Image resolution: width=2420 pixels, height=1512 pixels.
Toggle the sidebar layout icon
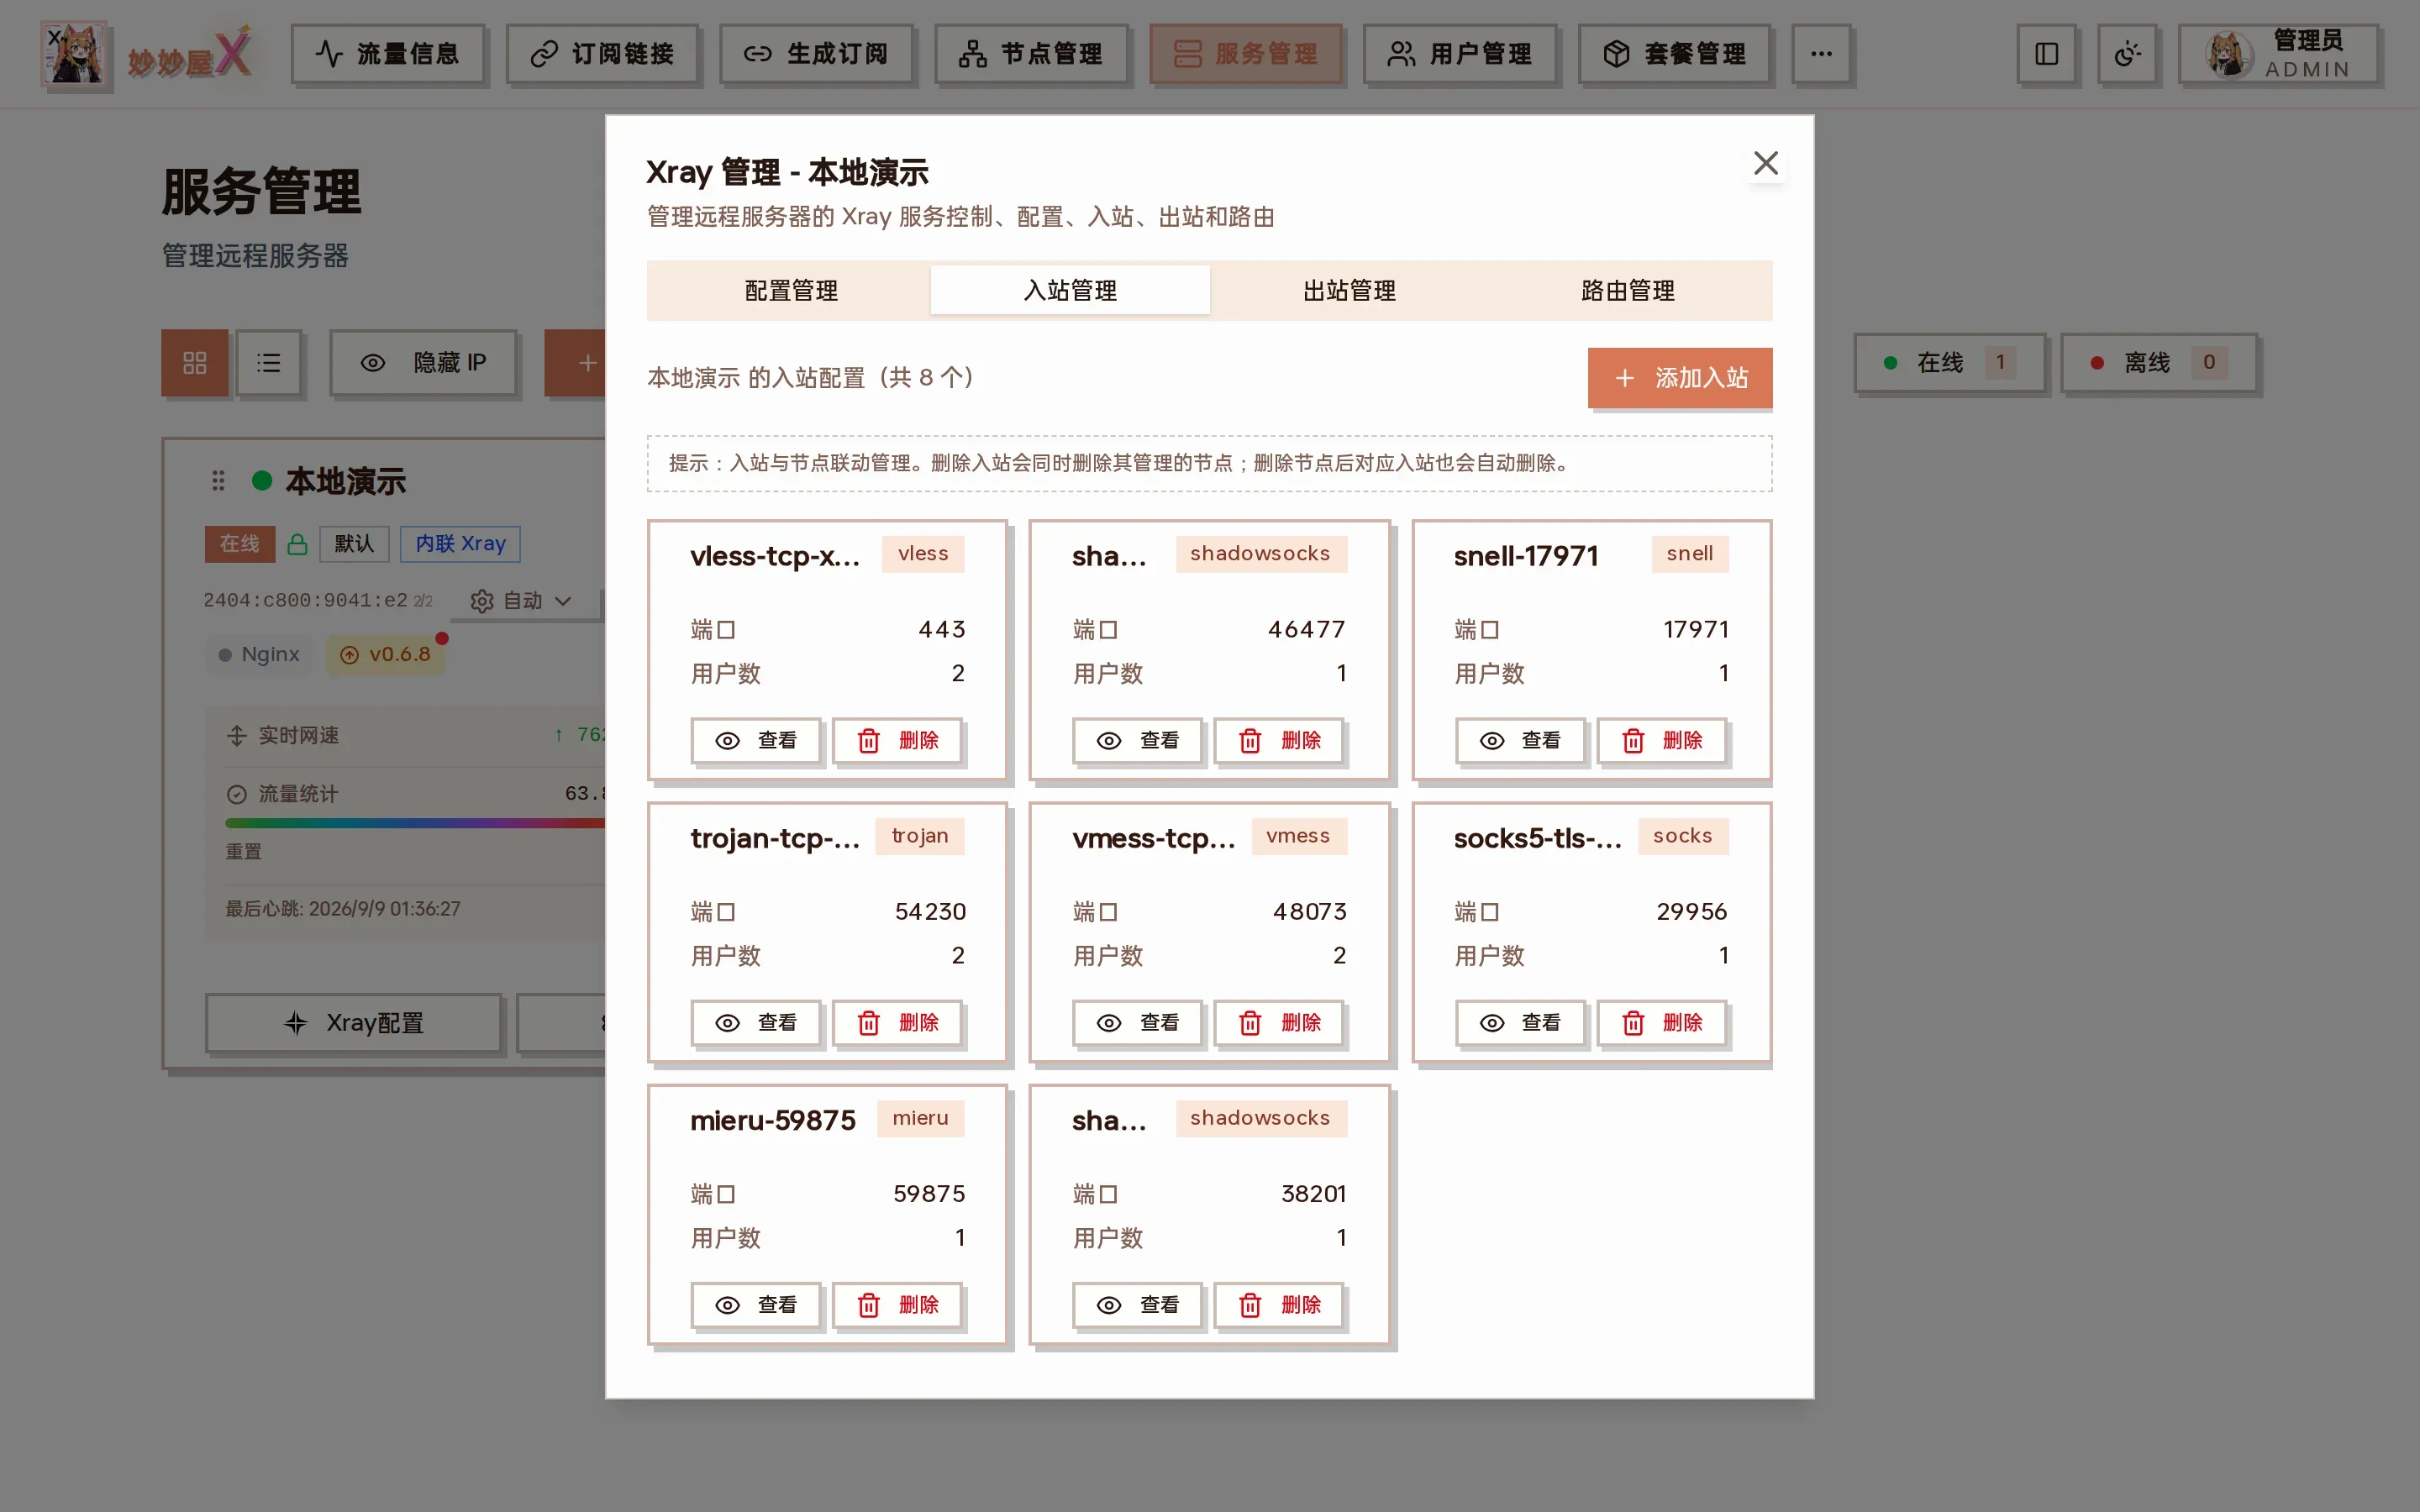click(2046, 54)
